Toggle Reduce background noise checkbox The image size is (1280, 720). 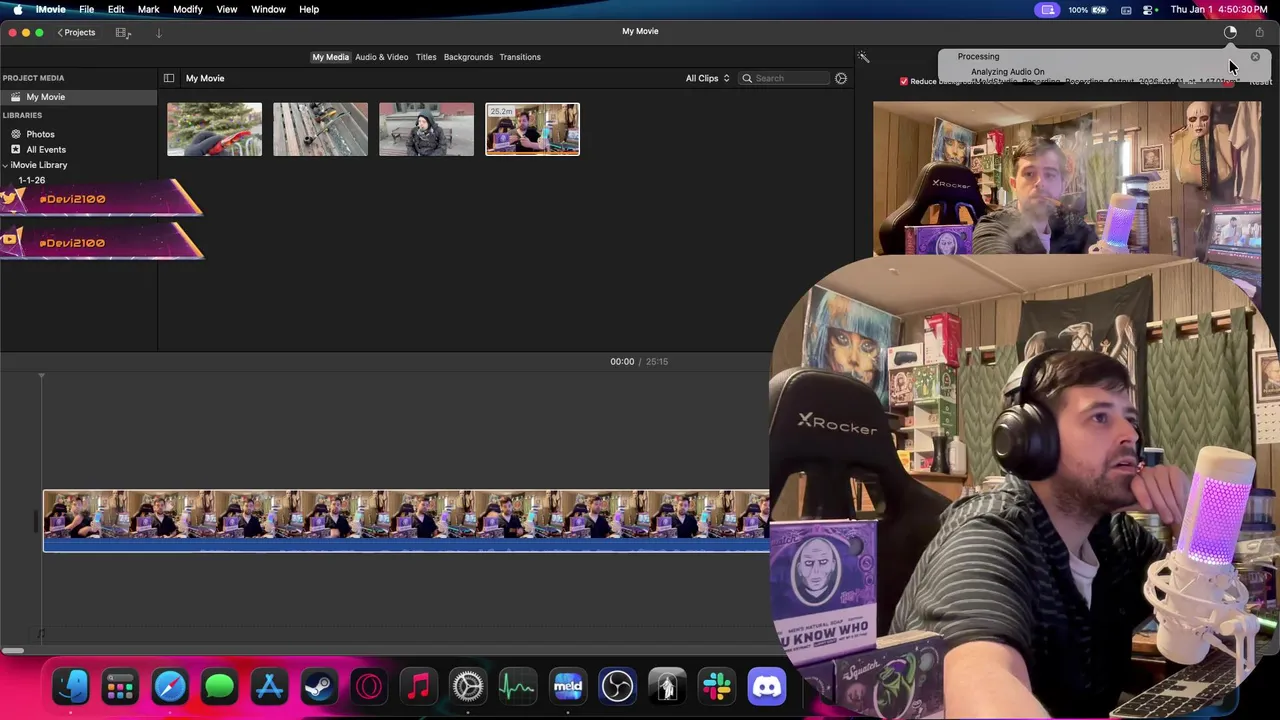coord(904,81)
